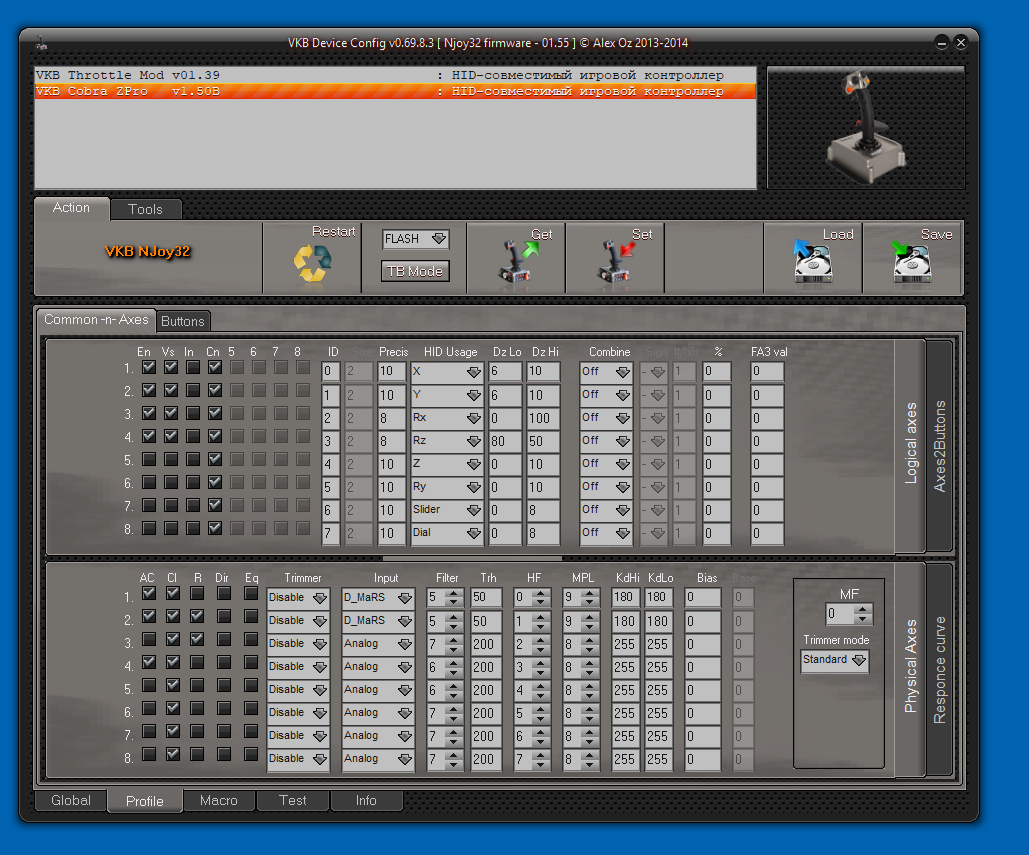This screenshot has height=855, width=1029.
Task: Switch to the Buttons tab
Action: pos(183,321)
